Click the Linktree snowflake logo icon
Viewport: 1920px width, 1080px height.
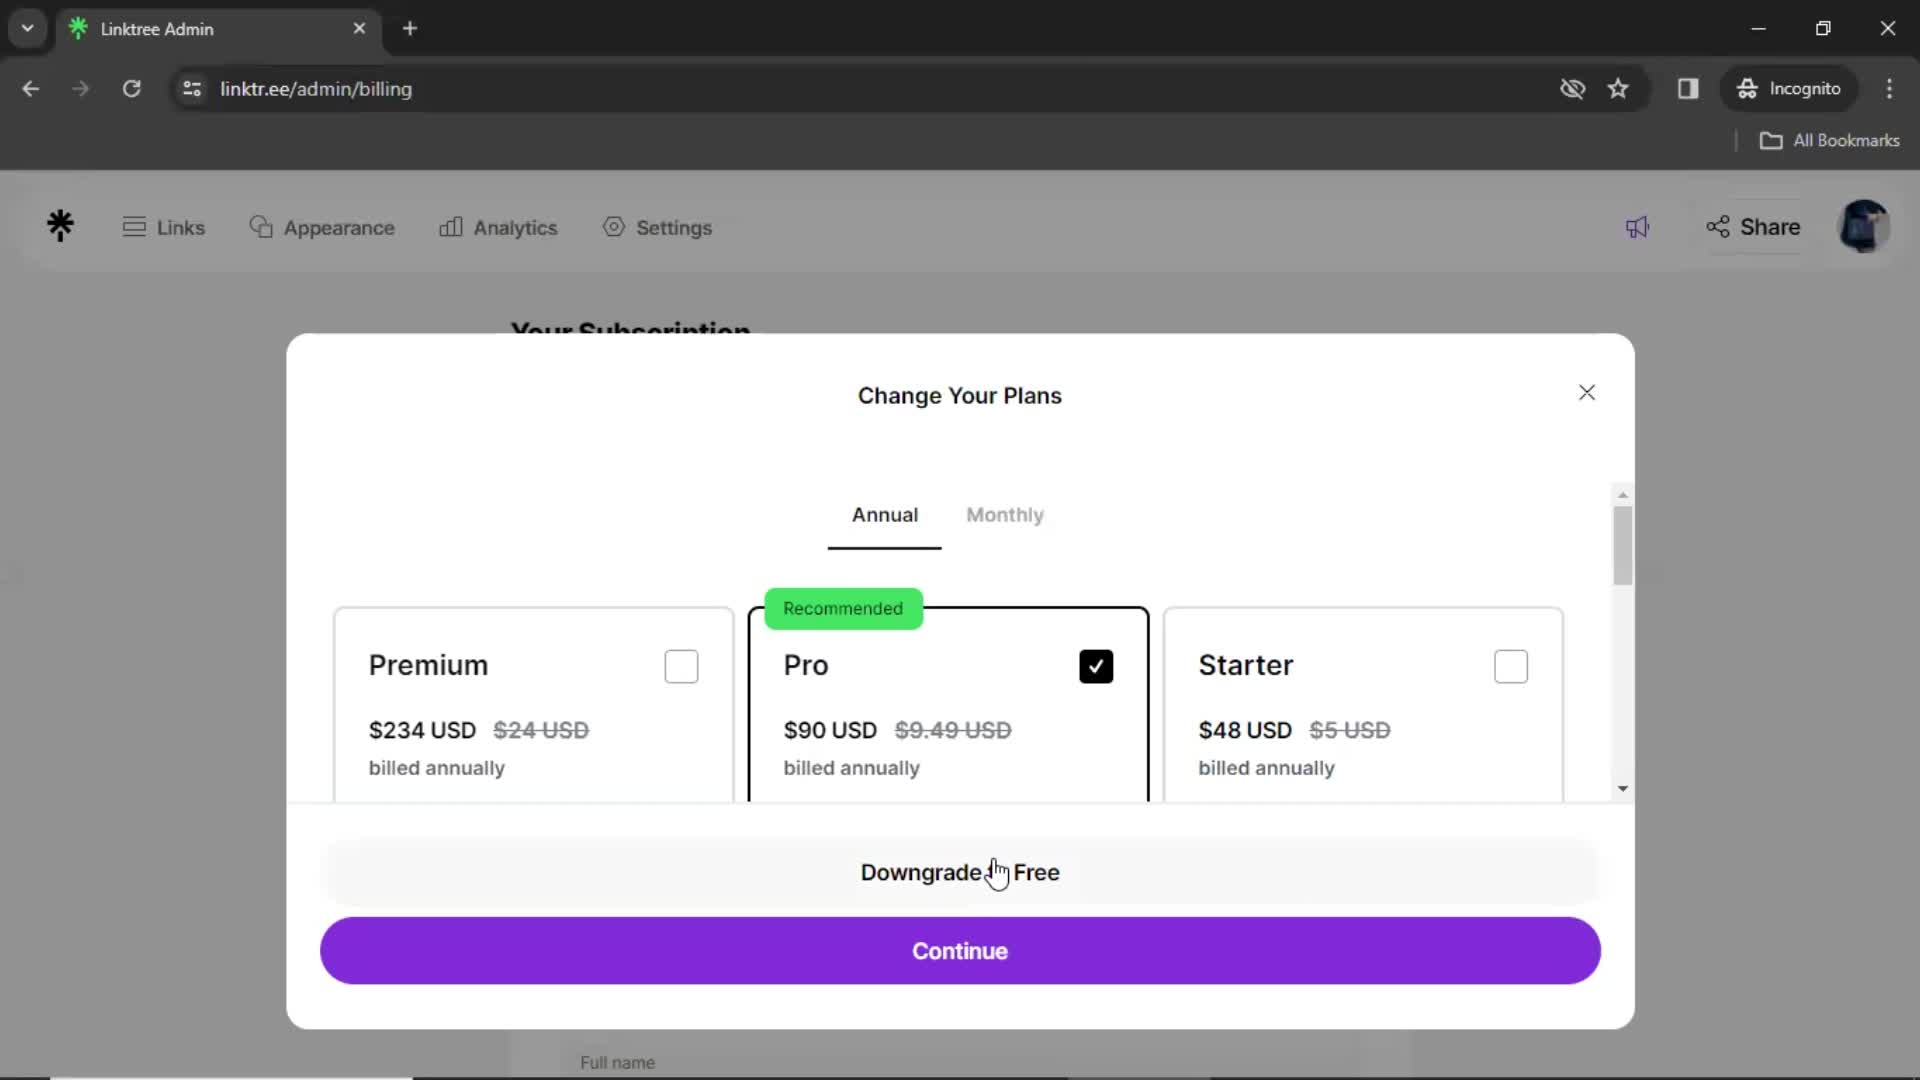pyautogui.click(x=61, y=227)
